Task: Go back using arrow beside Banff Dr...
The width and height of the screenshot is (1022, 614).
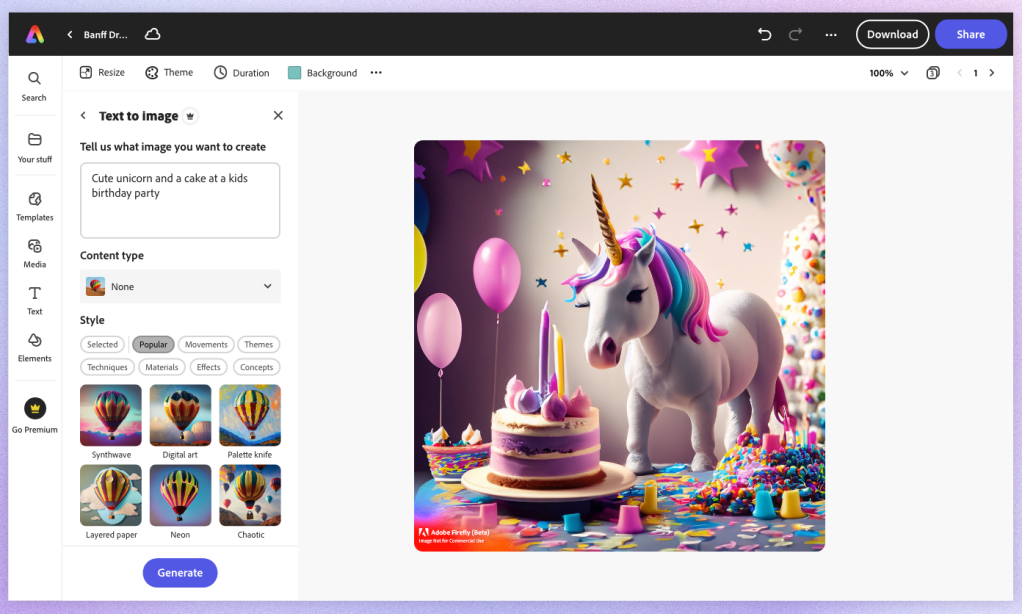Action: pyautogui.click(x=70, y=35)
